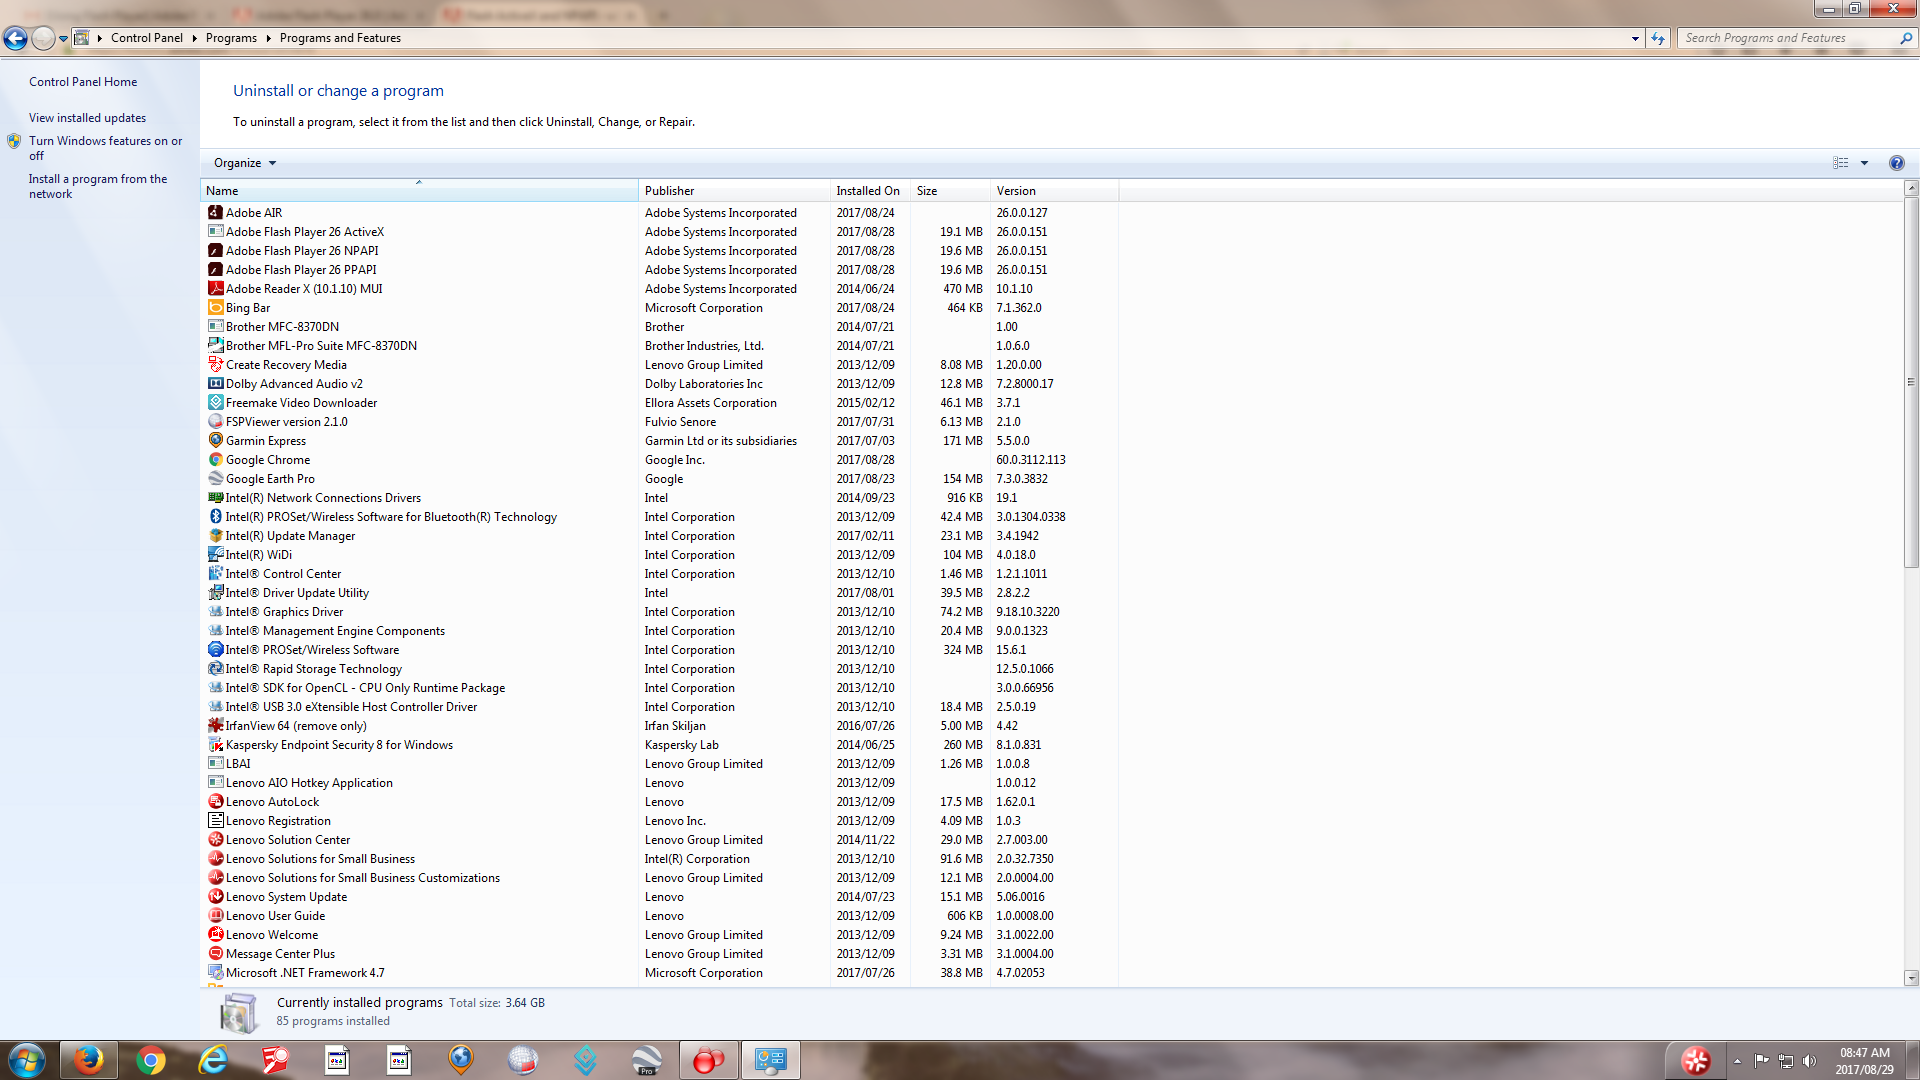Image resolution: width=1920 pixels, height=1080 pixels.
Task: Expand the address bar history dropdown
Action: pos(1635,38)
